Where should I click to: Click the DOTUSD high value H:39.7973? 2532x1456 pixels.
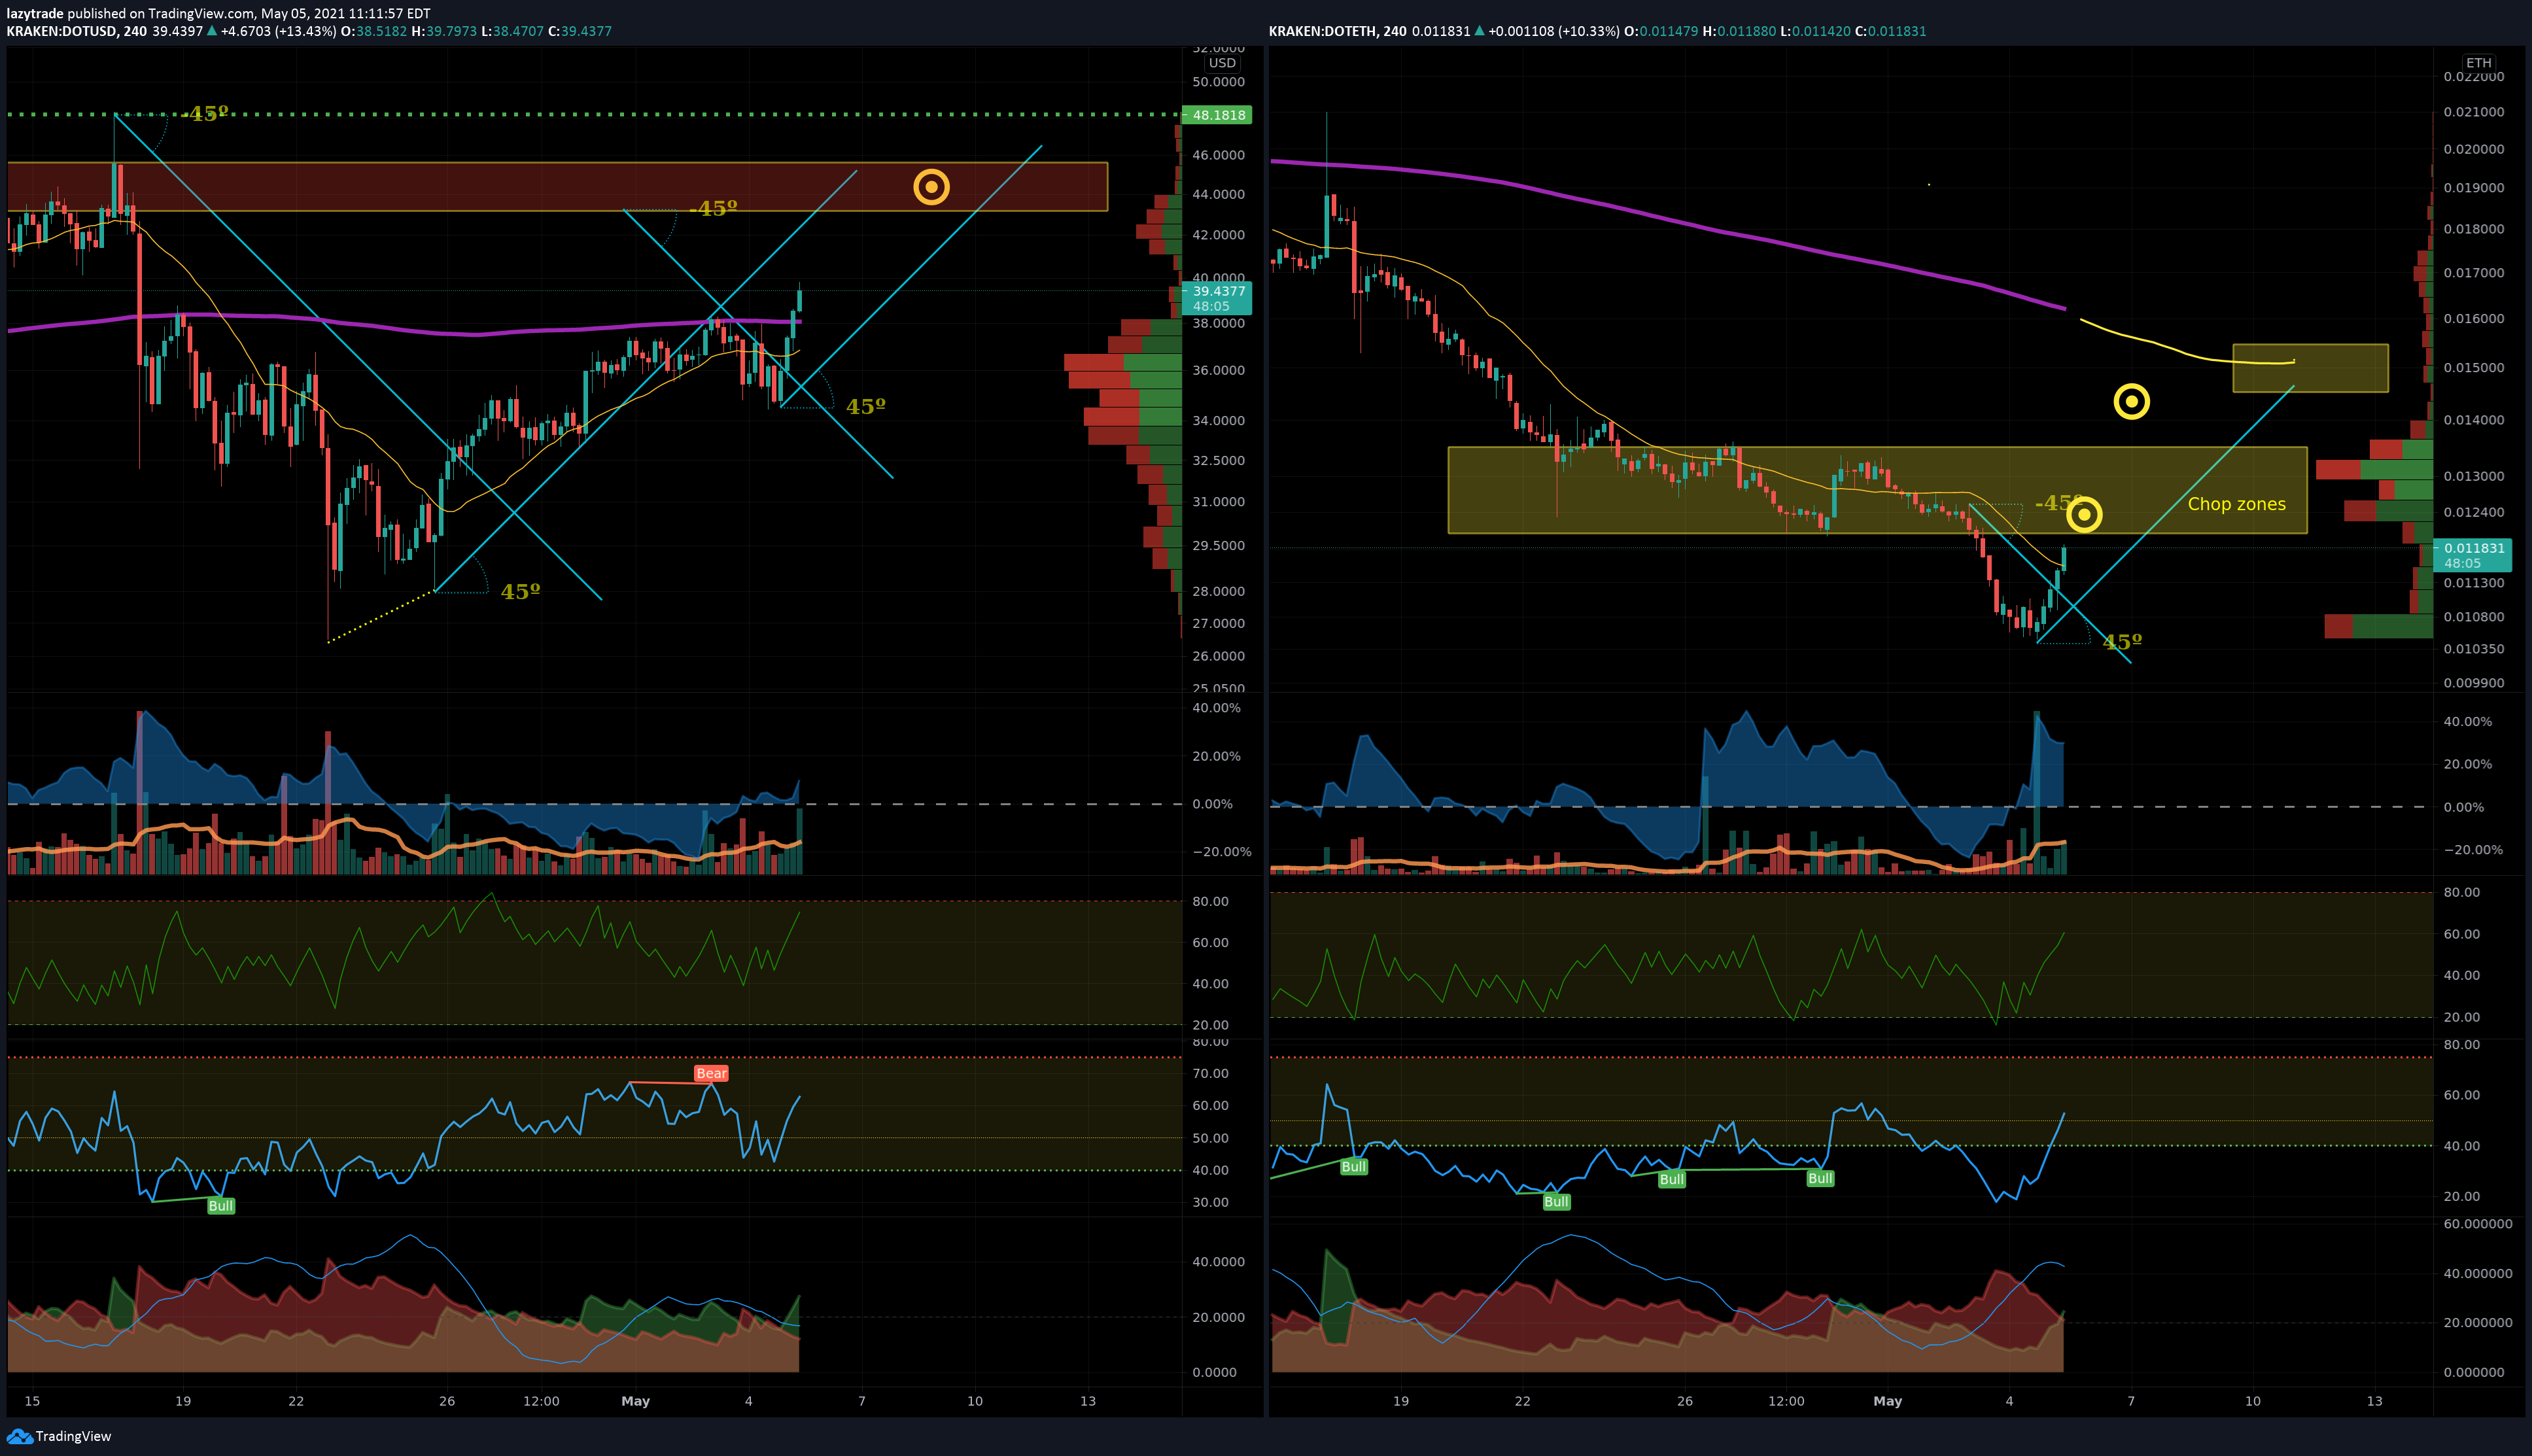[x=444, y=31]
